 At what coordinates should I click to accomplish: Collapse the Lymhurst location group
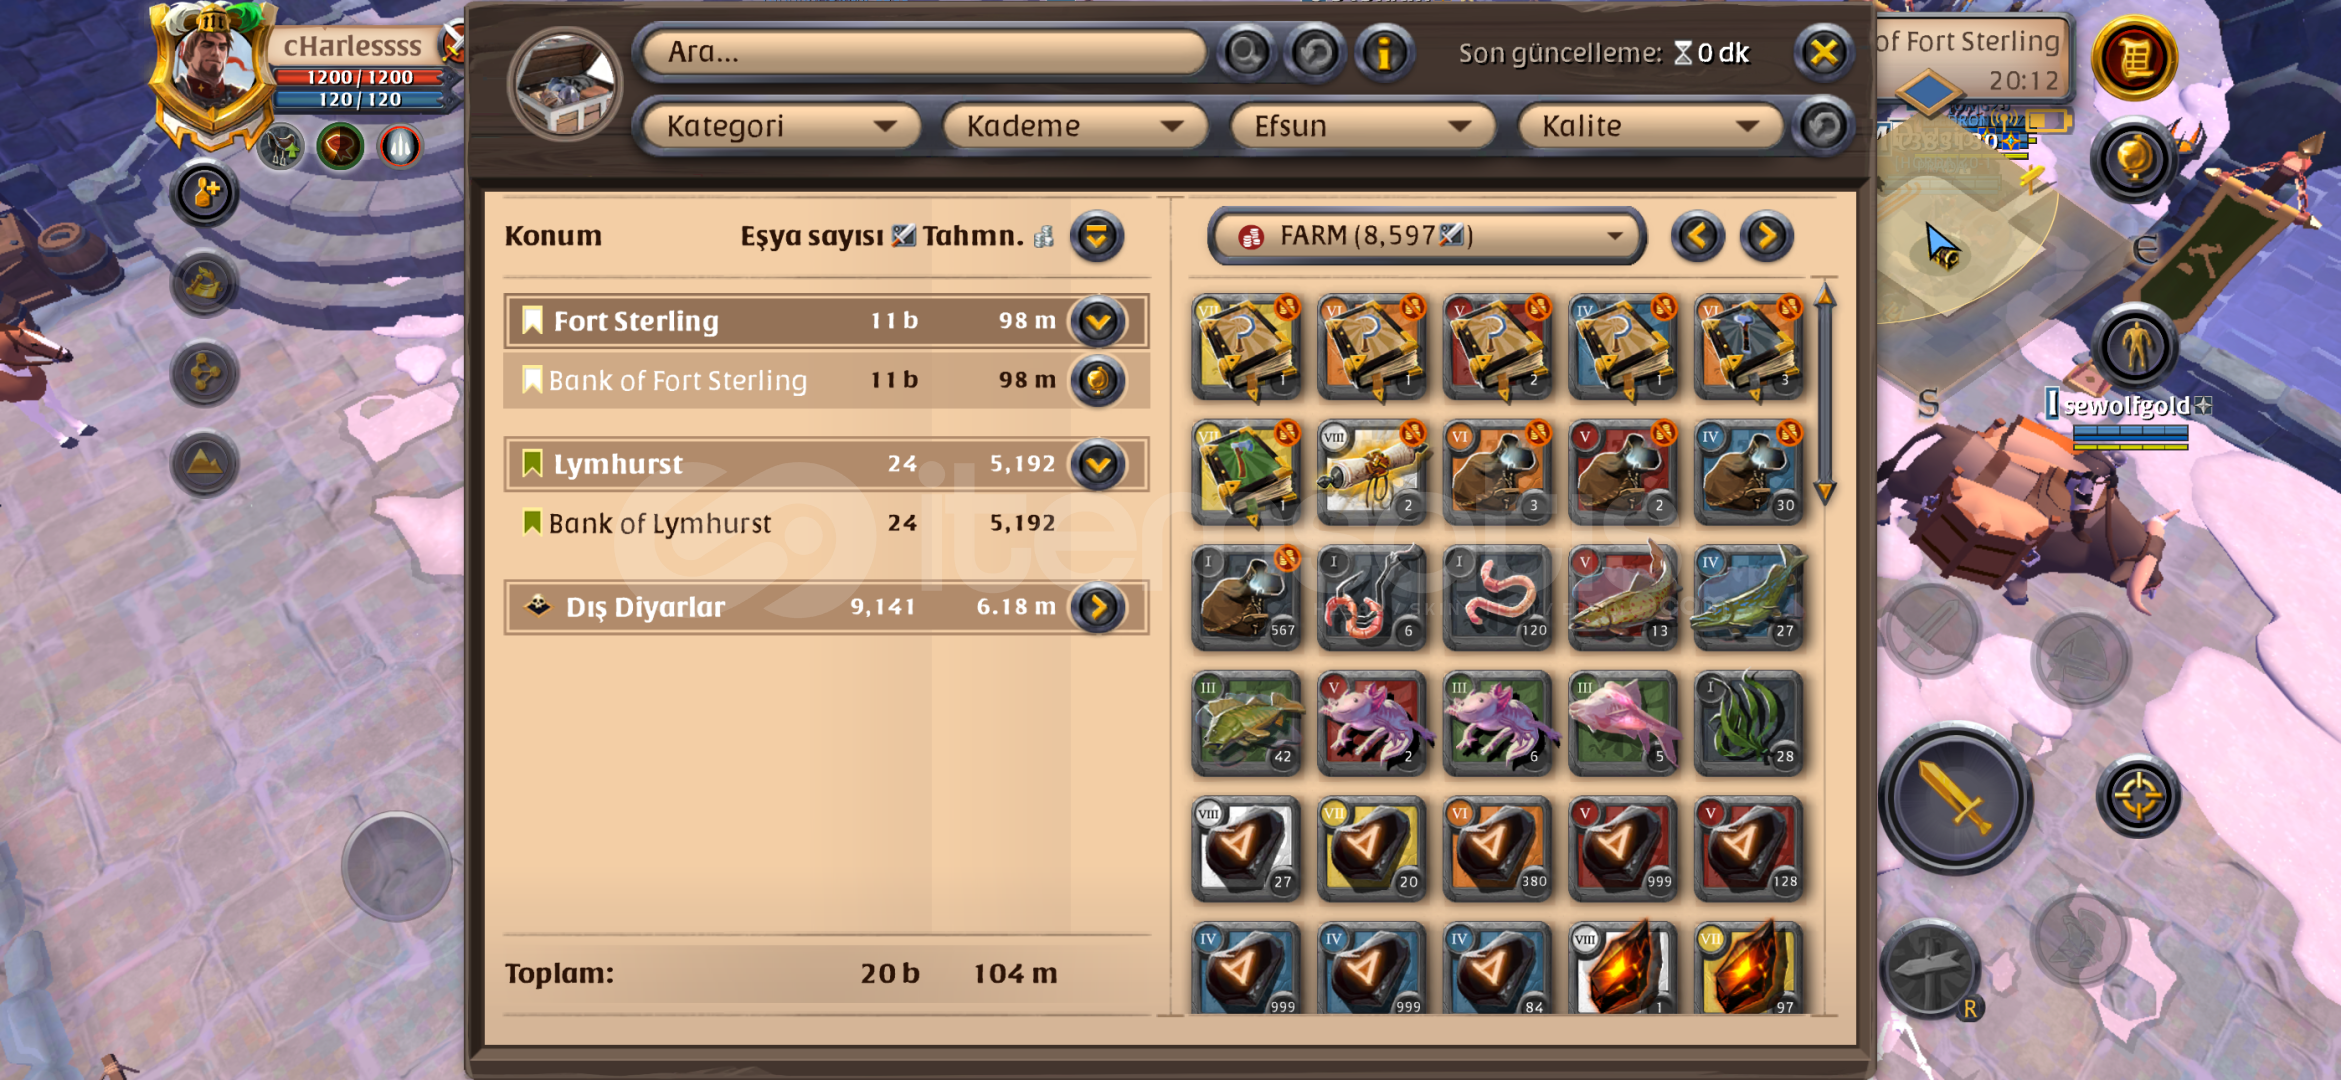click(x=1098, y=464)
